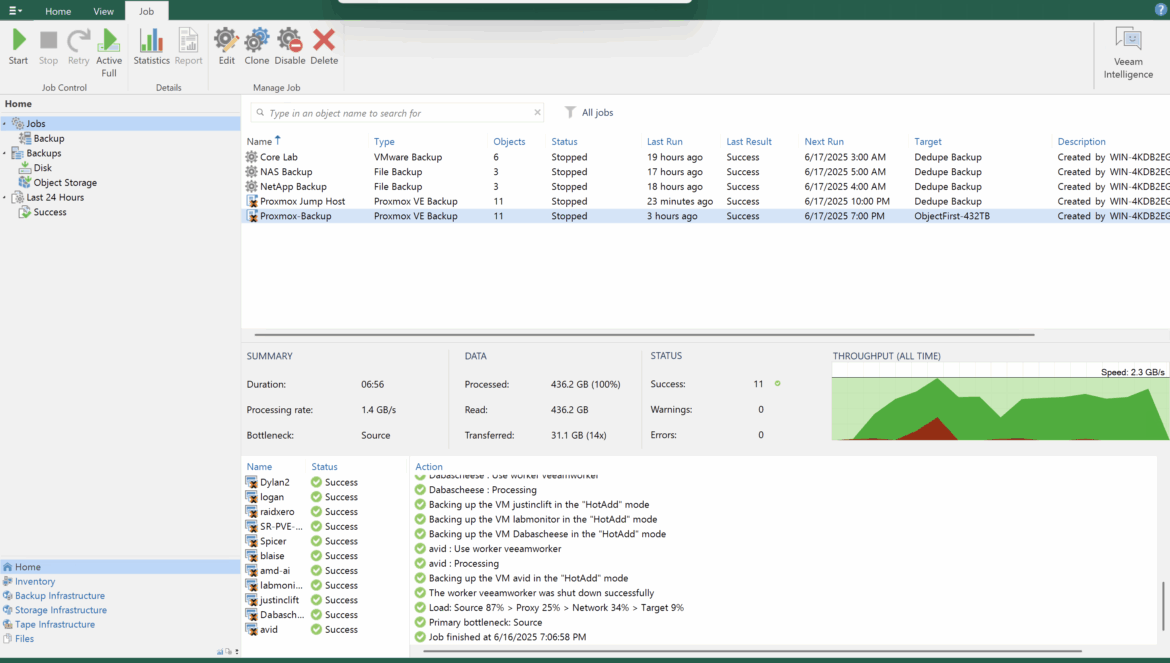Select the raidxero VM row
The image size is (1170, 663).
pos(325,512)
